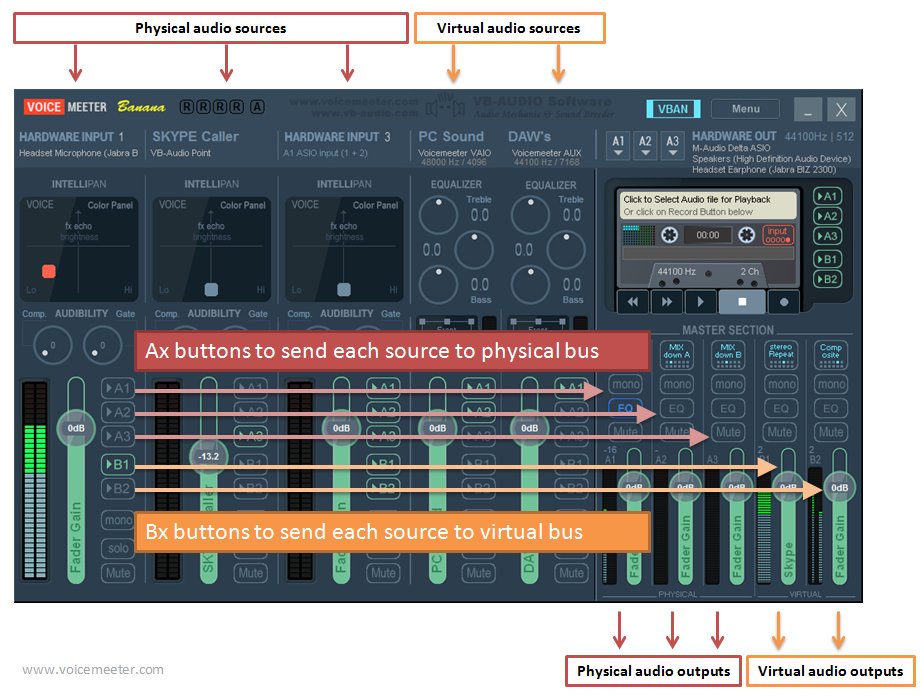Click the B2 bus 0dB fader knob
Viewport: 924px width, 696px height.
[839, 487]
